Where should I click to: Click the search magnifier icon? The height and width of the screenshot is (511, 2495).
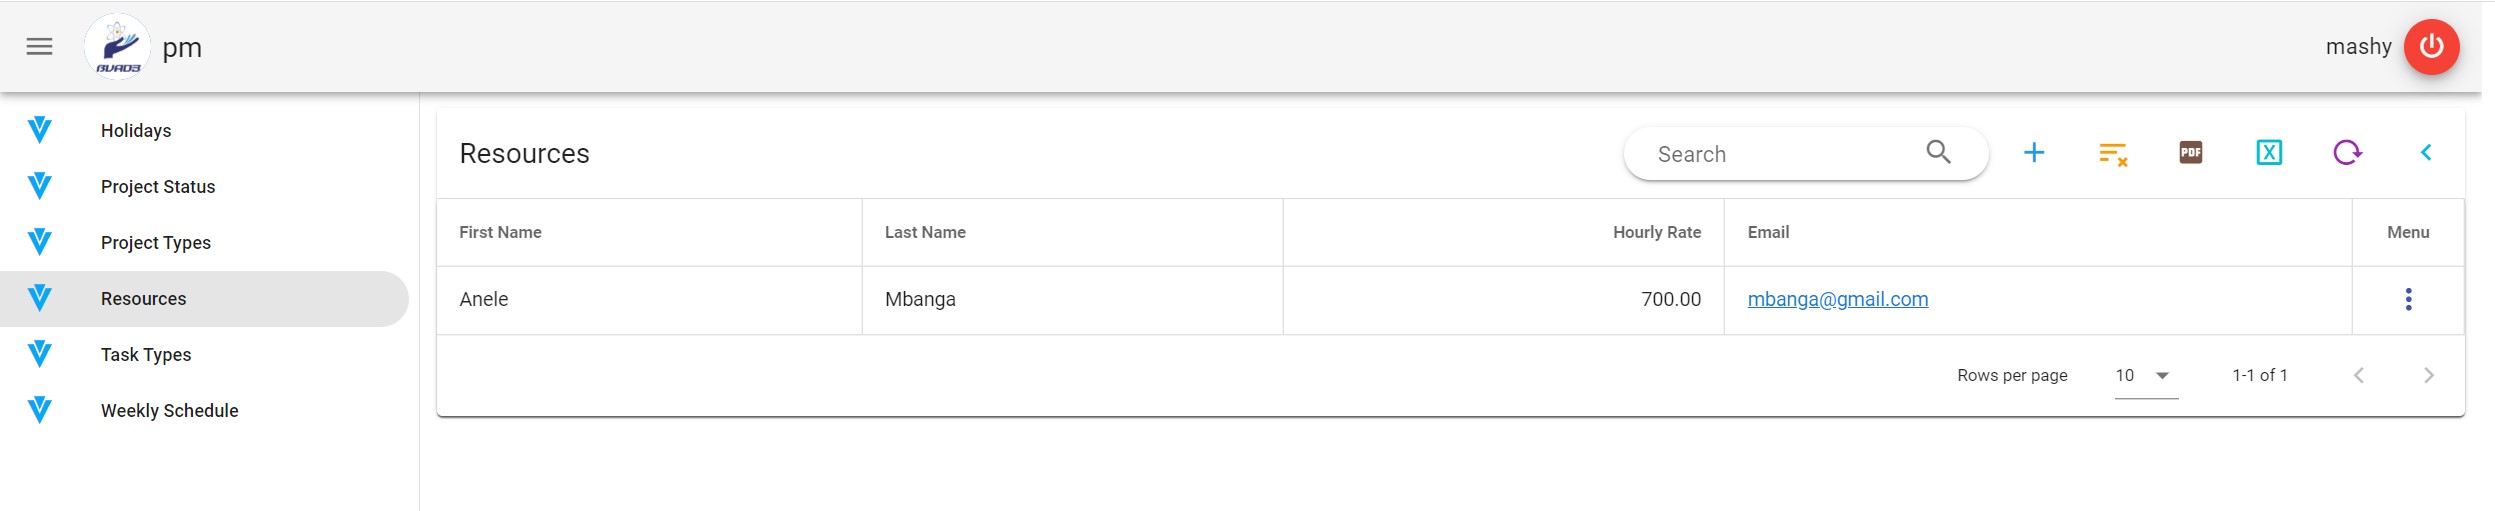1938,152
